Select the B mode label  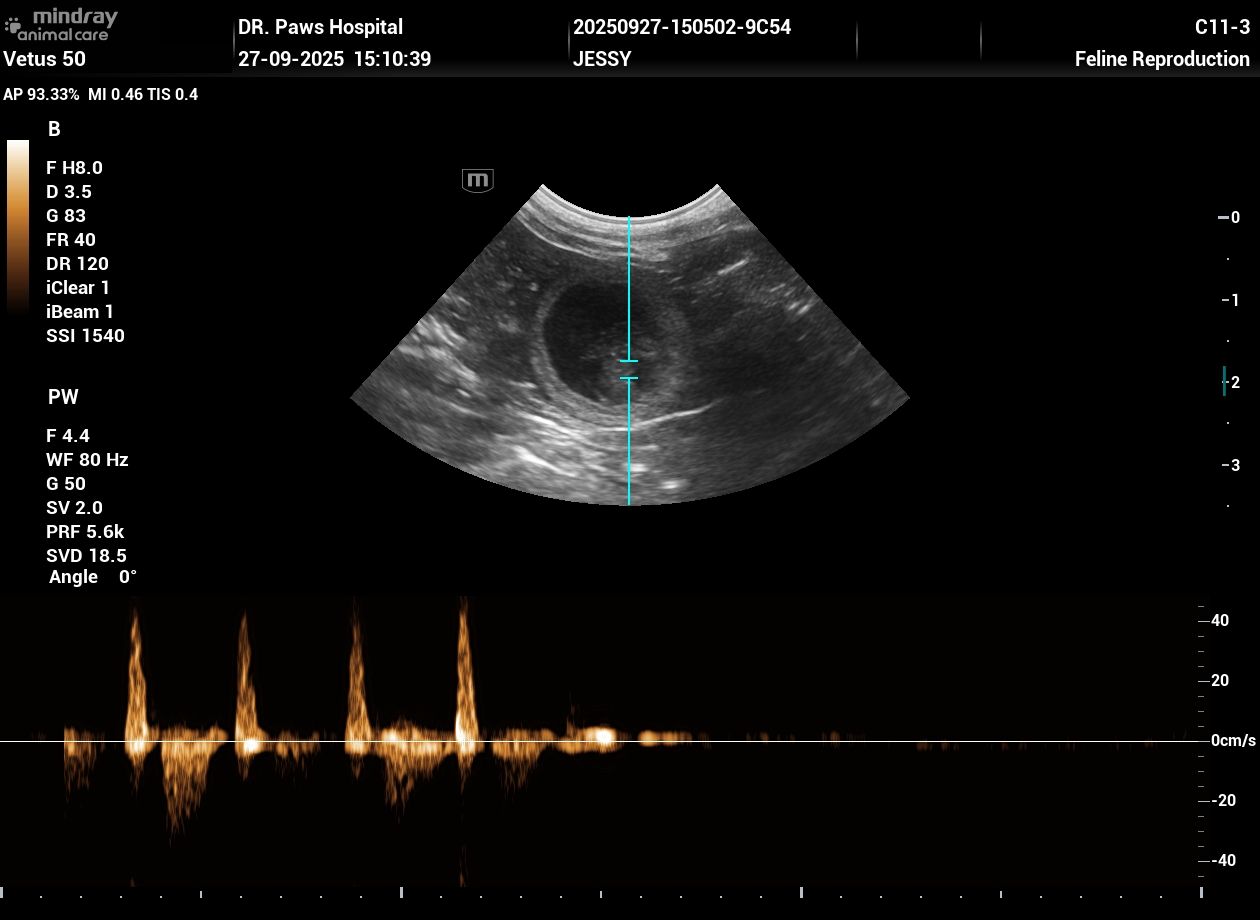pyautogui.click(x=54, y=129)
